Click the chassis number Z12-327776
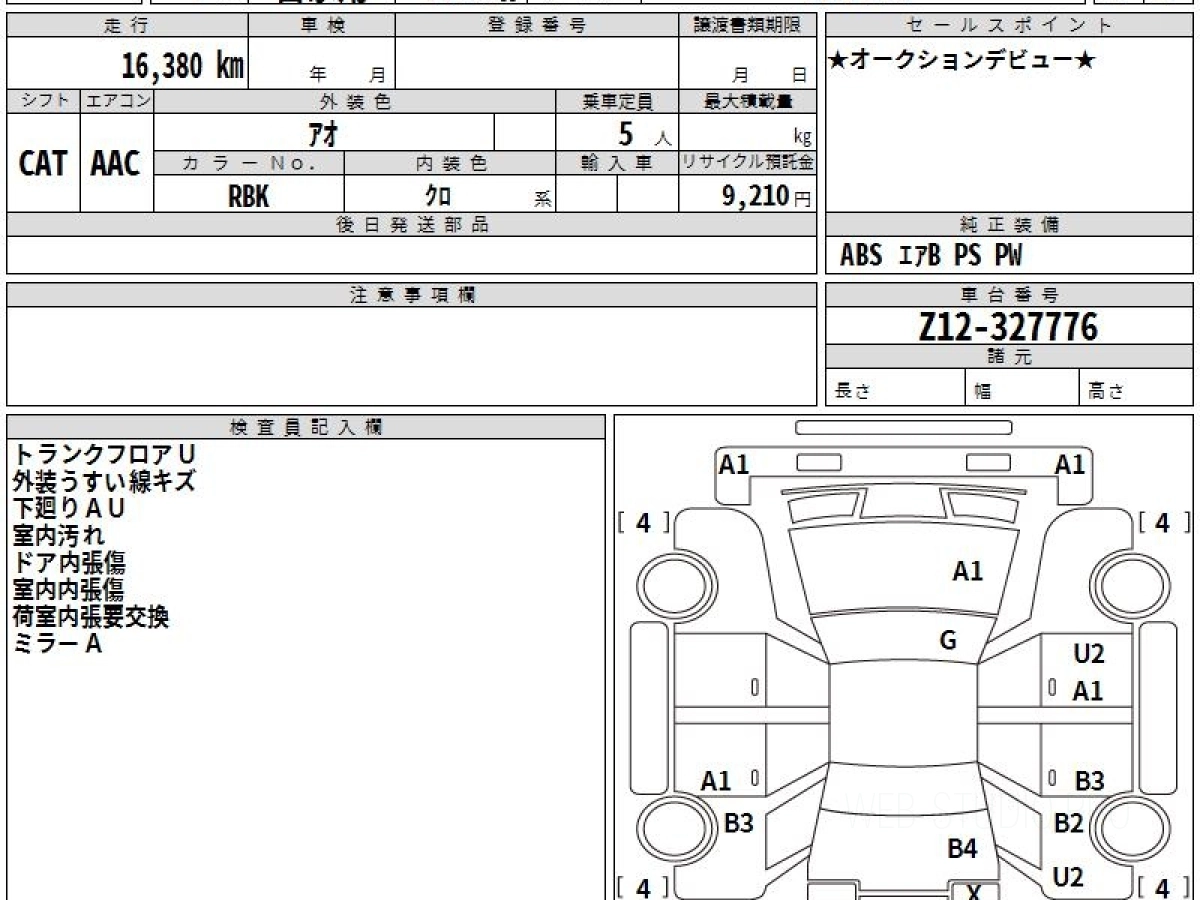The image size is (1200, 900). point(1009,326)
